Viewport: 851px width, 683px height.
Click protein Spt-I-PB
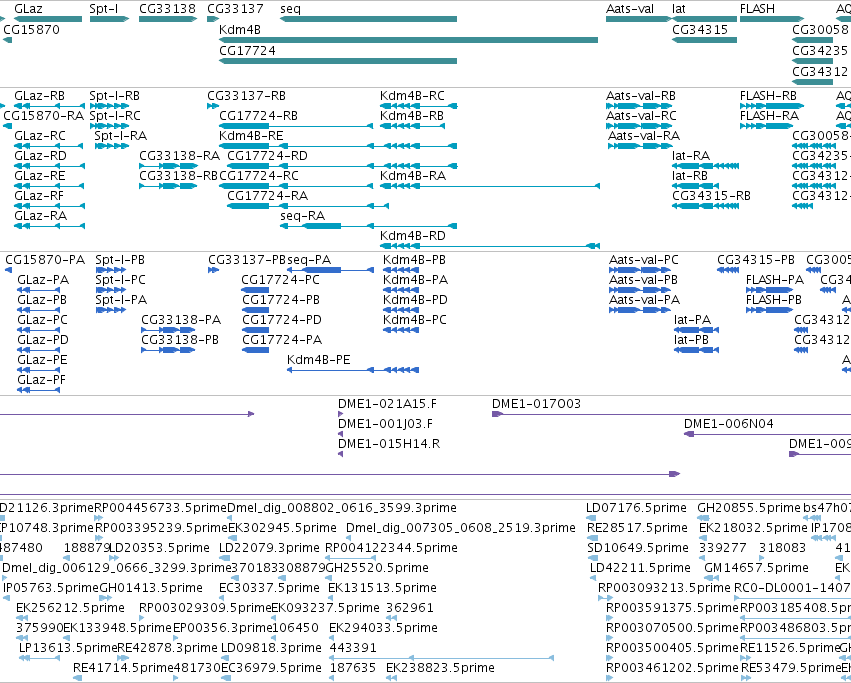[x=111, y=270]
